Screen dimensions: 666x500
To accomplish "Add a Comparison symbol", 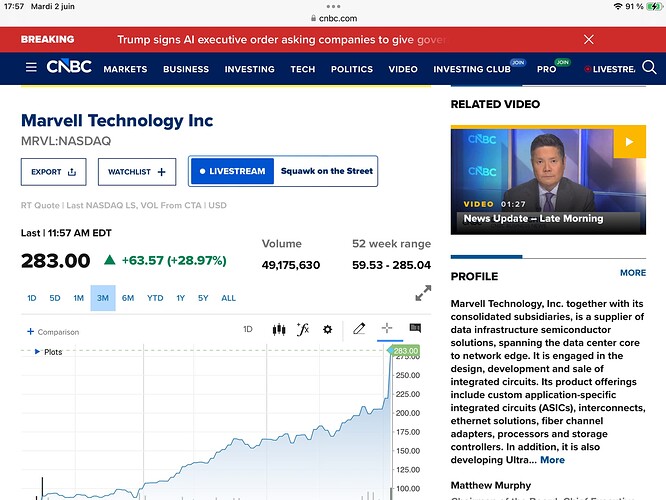I will (53, 332).
